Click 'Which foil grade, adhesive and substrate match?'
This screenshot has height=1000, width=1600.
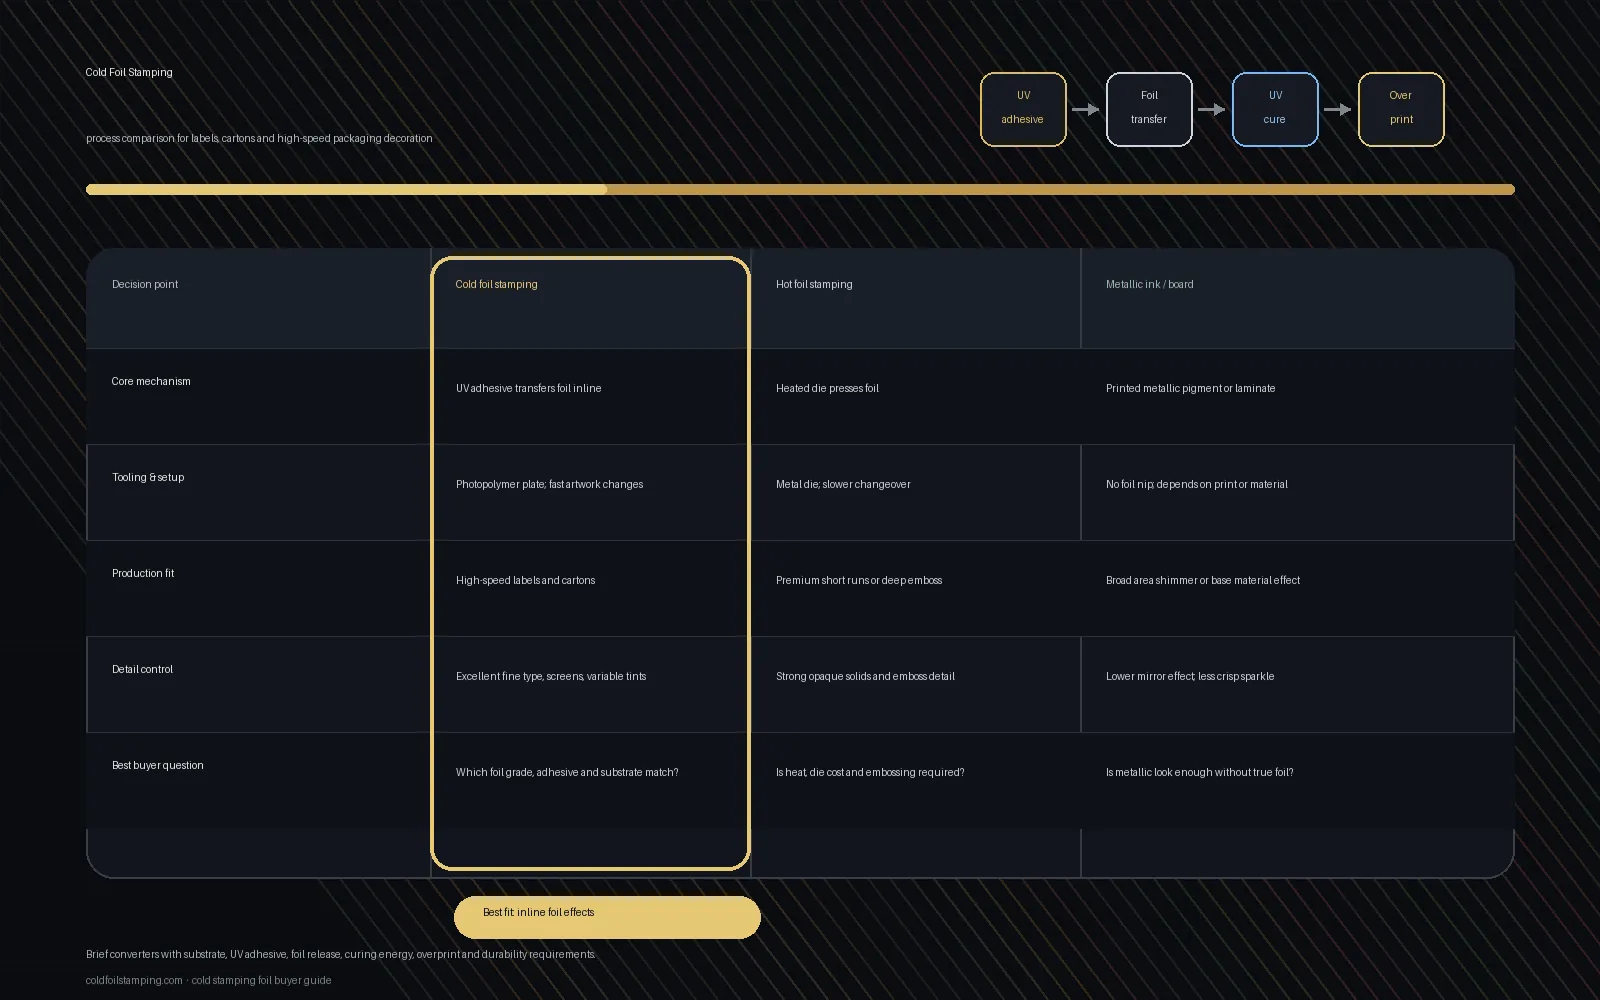pyautogui.click(x=567, y=772)
